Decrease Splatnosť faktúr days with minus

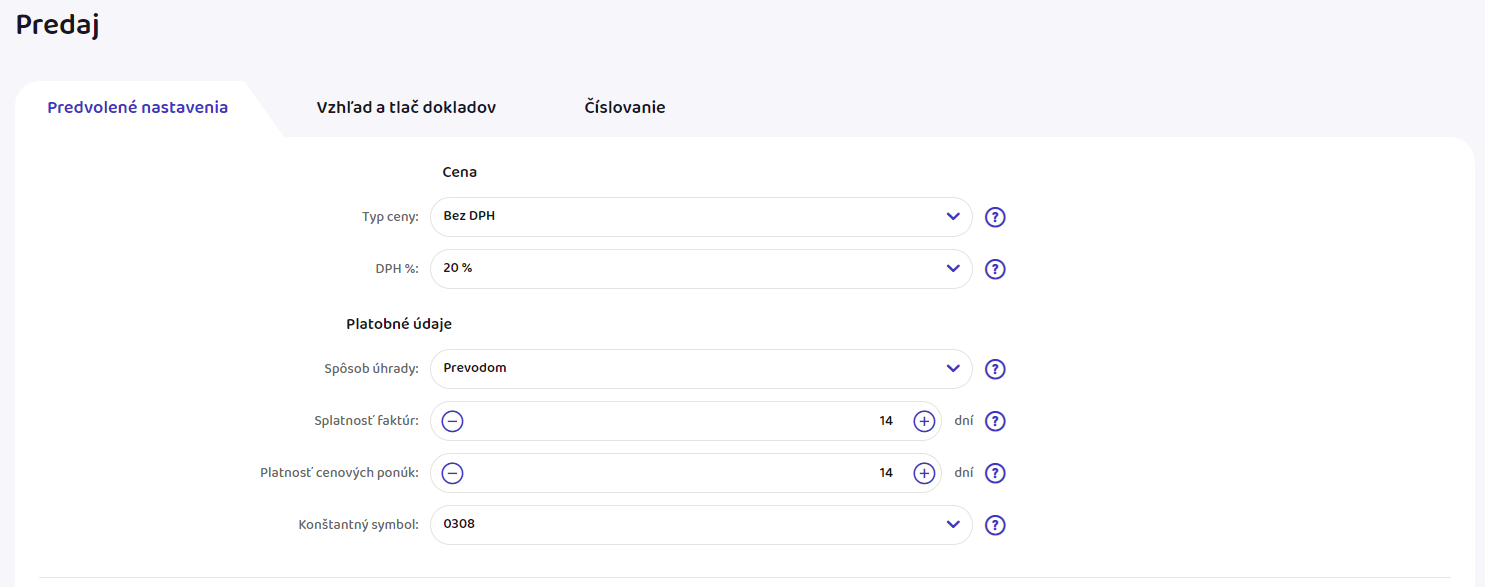[x=452, y=421]
